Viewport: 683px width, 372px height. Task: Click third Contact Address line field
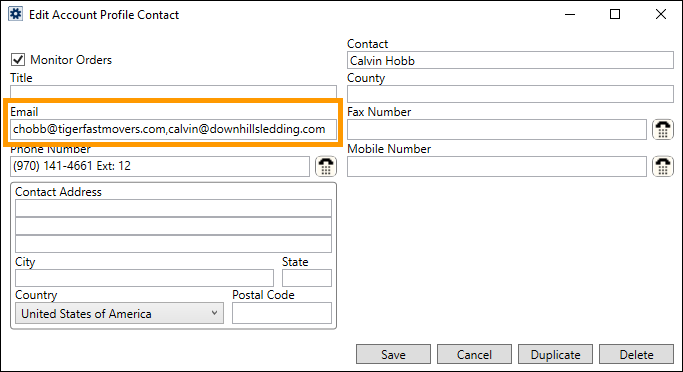coord(173,244)
